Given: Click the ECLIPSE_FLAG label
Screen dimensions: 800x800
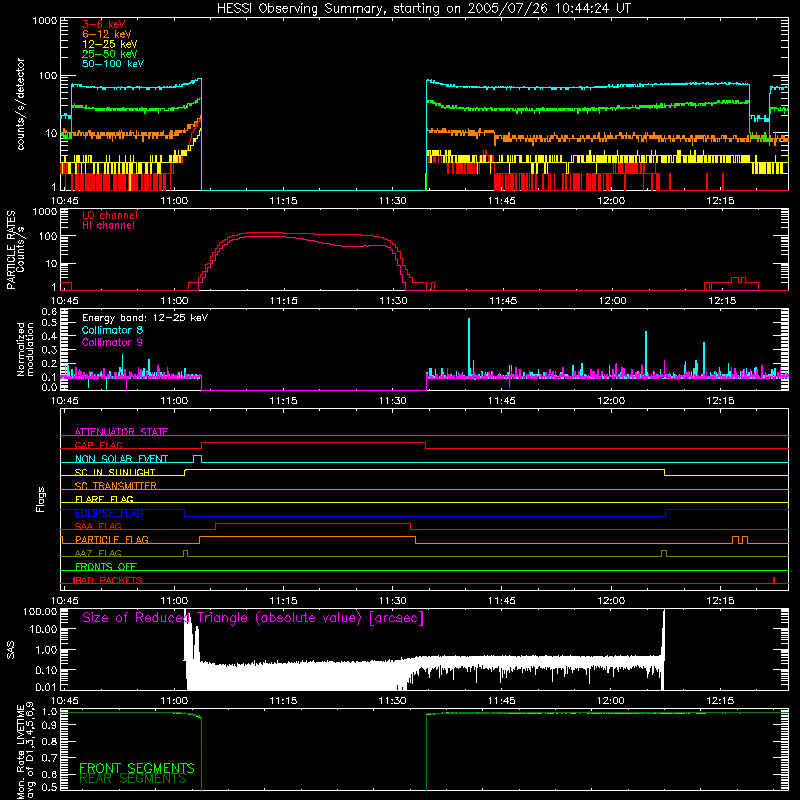Looking at the screenshot, I should [109, 513].
